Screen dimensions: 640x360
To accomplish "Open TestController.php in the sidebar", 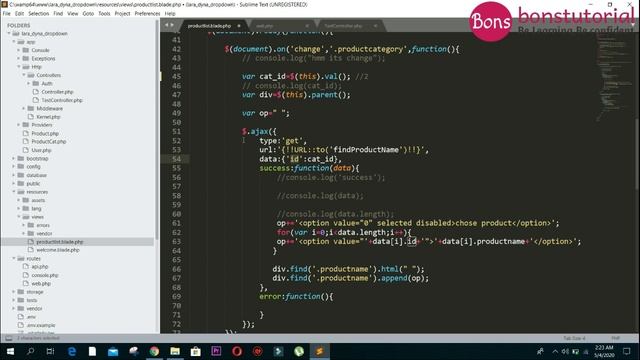I will coord(62,100).
